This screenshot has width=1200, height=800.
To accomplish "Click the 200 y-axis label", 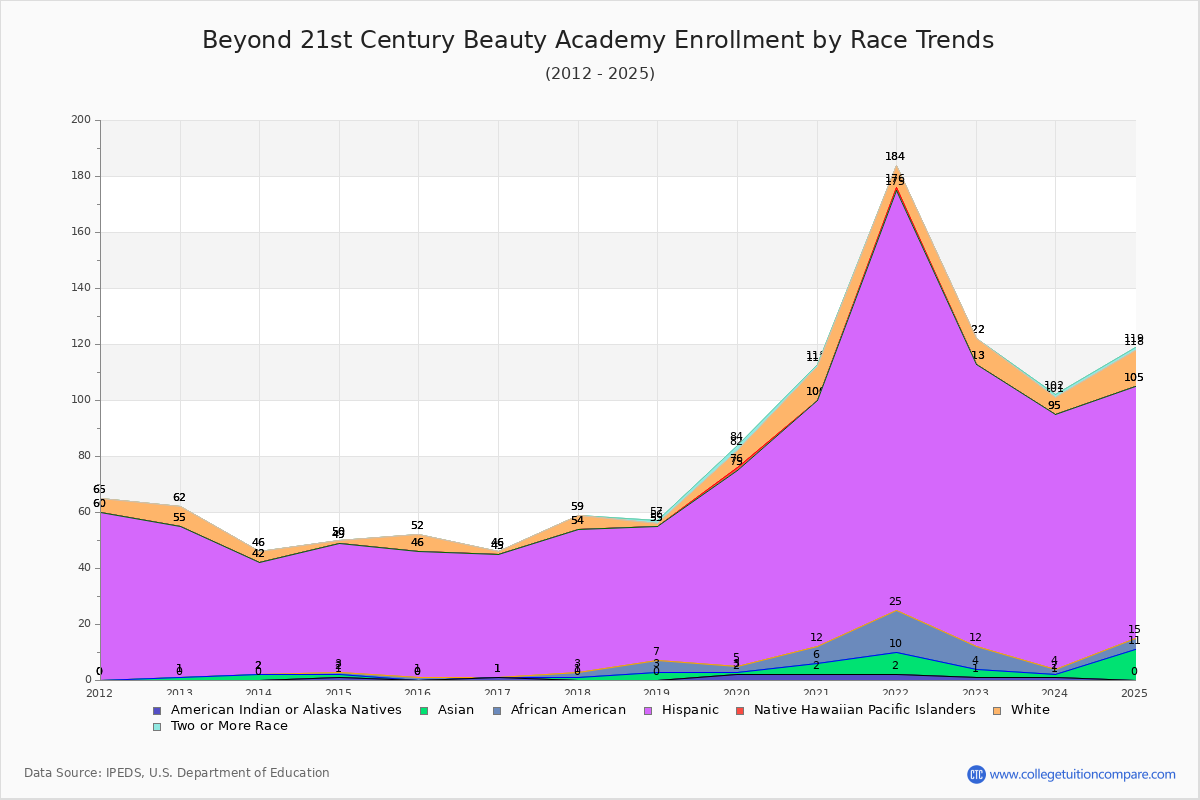I will coord(81,120).
